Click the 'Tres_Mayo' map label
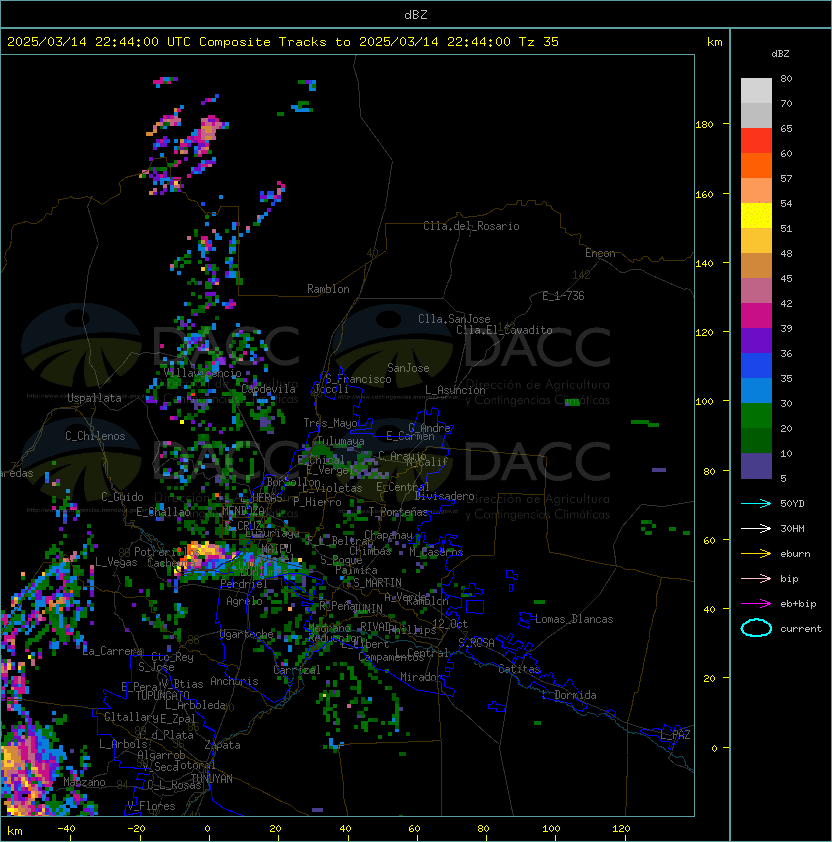 point(330,423)
